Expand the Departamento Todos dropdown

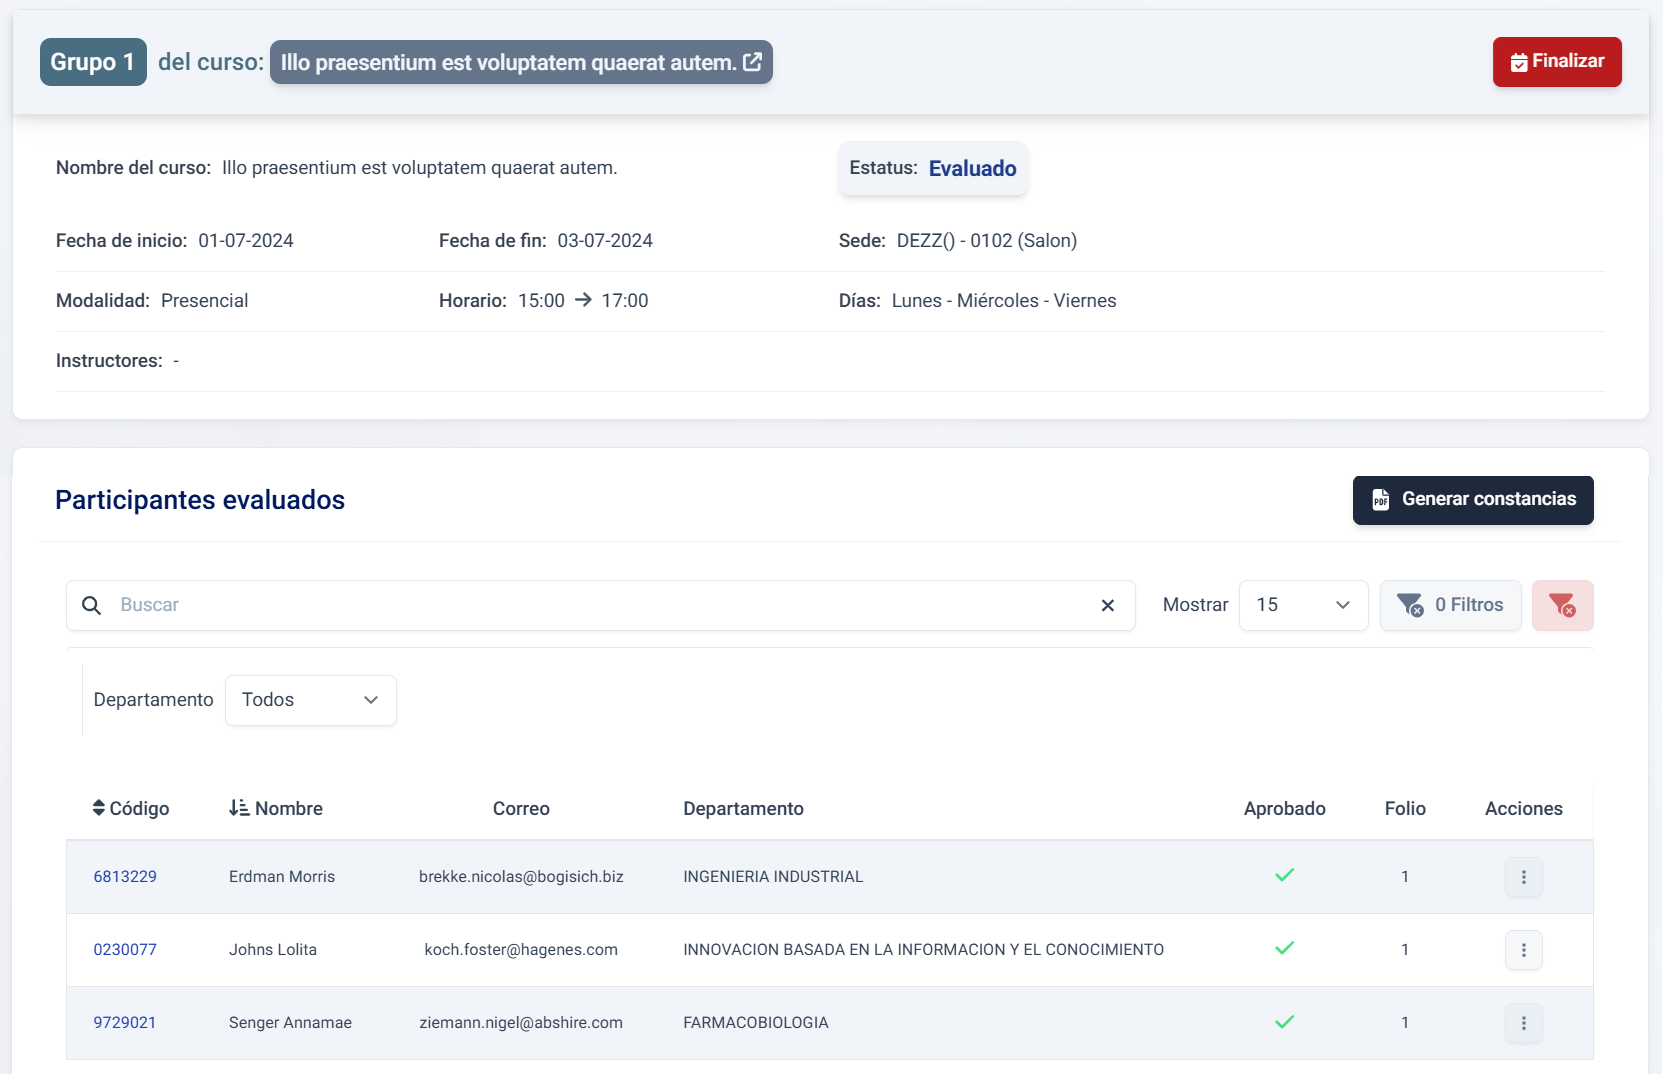point(310,700)
